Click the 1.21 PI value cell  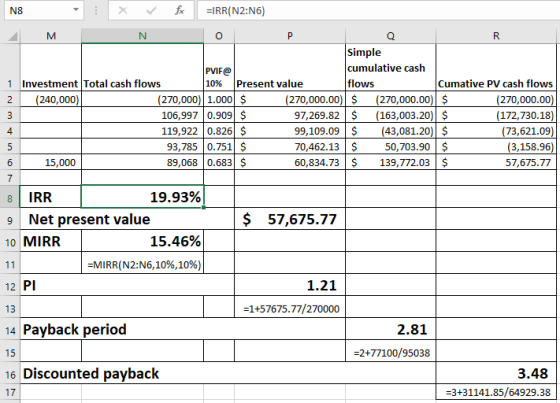pyautogui.click(x=290, y=285)
